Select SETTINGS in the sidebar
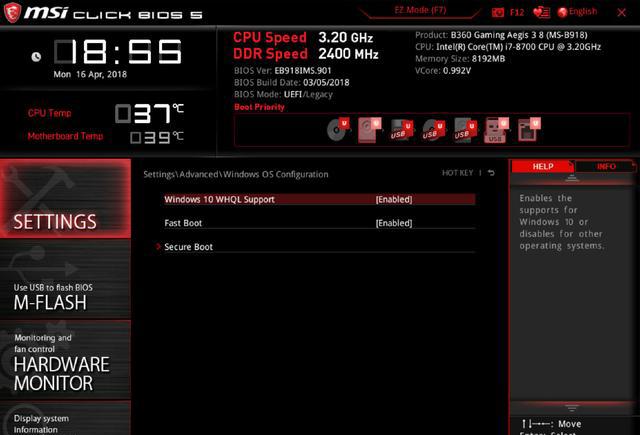Screen dimensions: 640x435 point(65,199)
